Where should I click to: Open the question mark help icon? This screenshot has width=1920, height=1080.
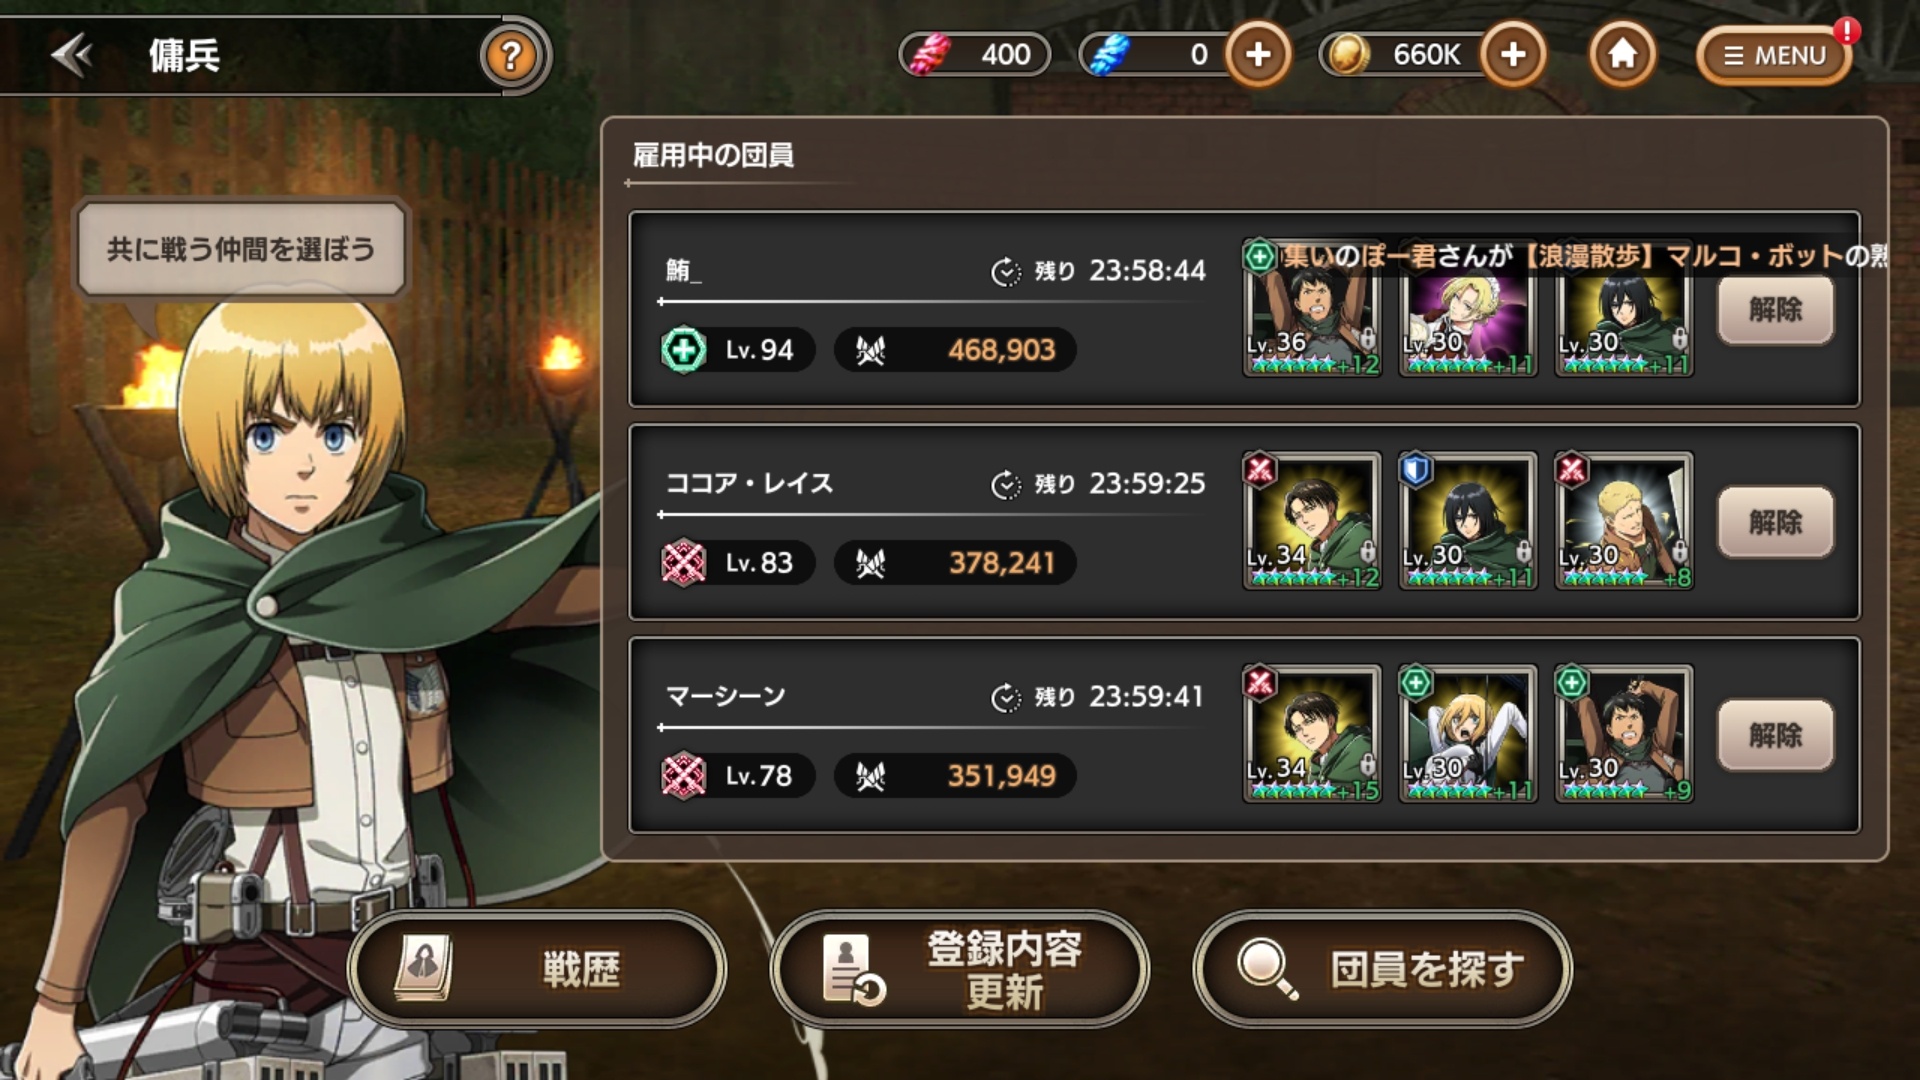click(511, 56)
